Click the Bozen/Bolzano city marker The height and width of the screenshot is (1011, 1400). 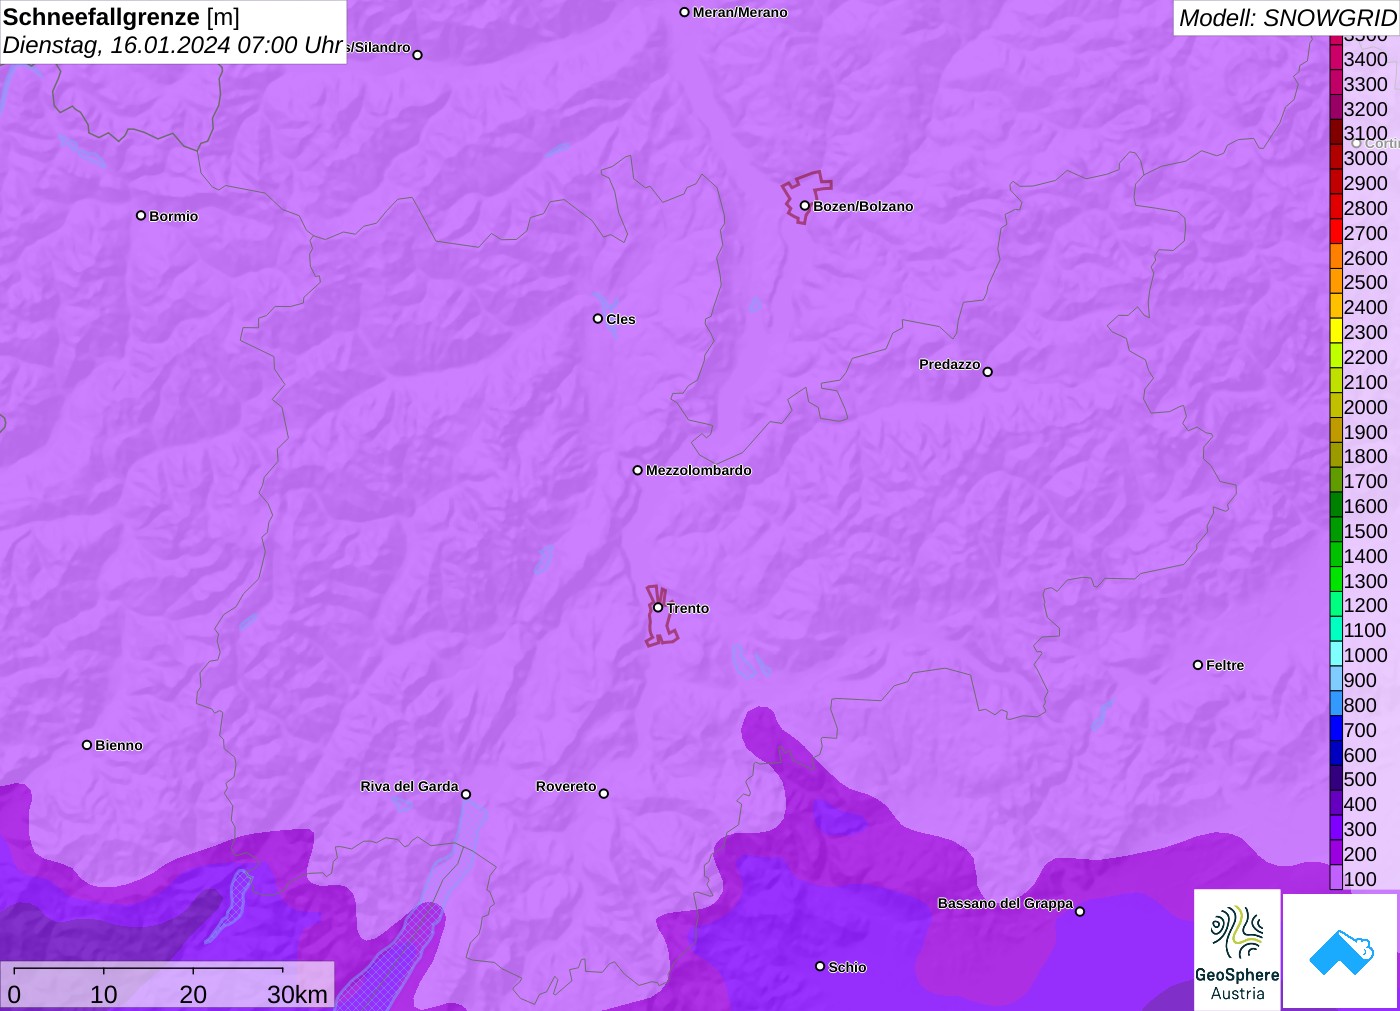click(804, 206)
